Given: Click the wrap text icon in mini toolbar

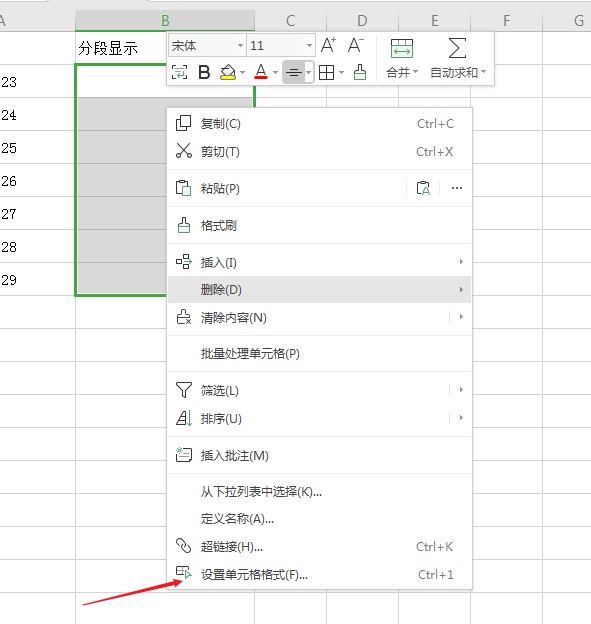Looking at the screenshot, I should click(x=179, y=72).
